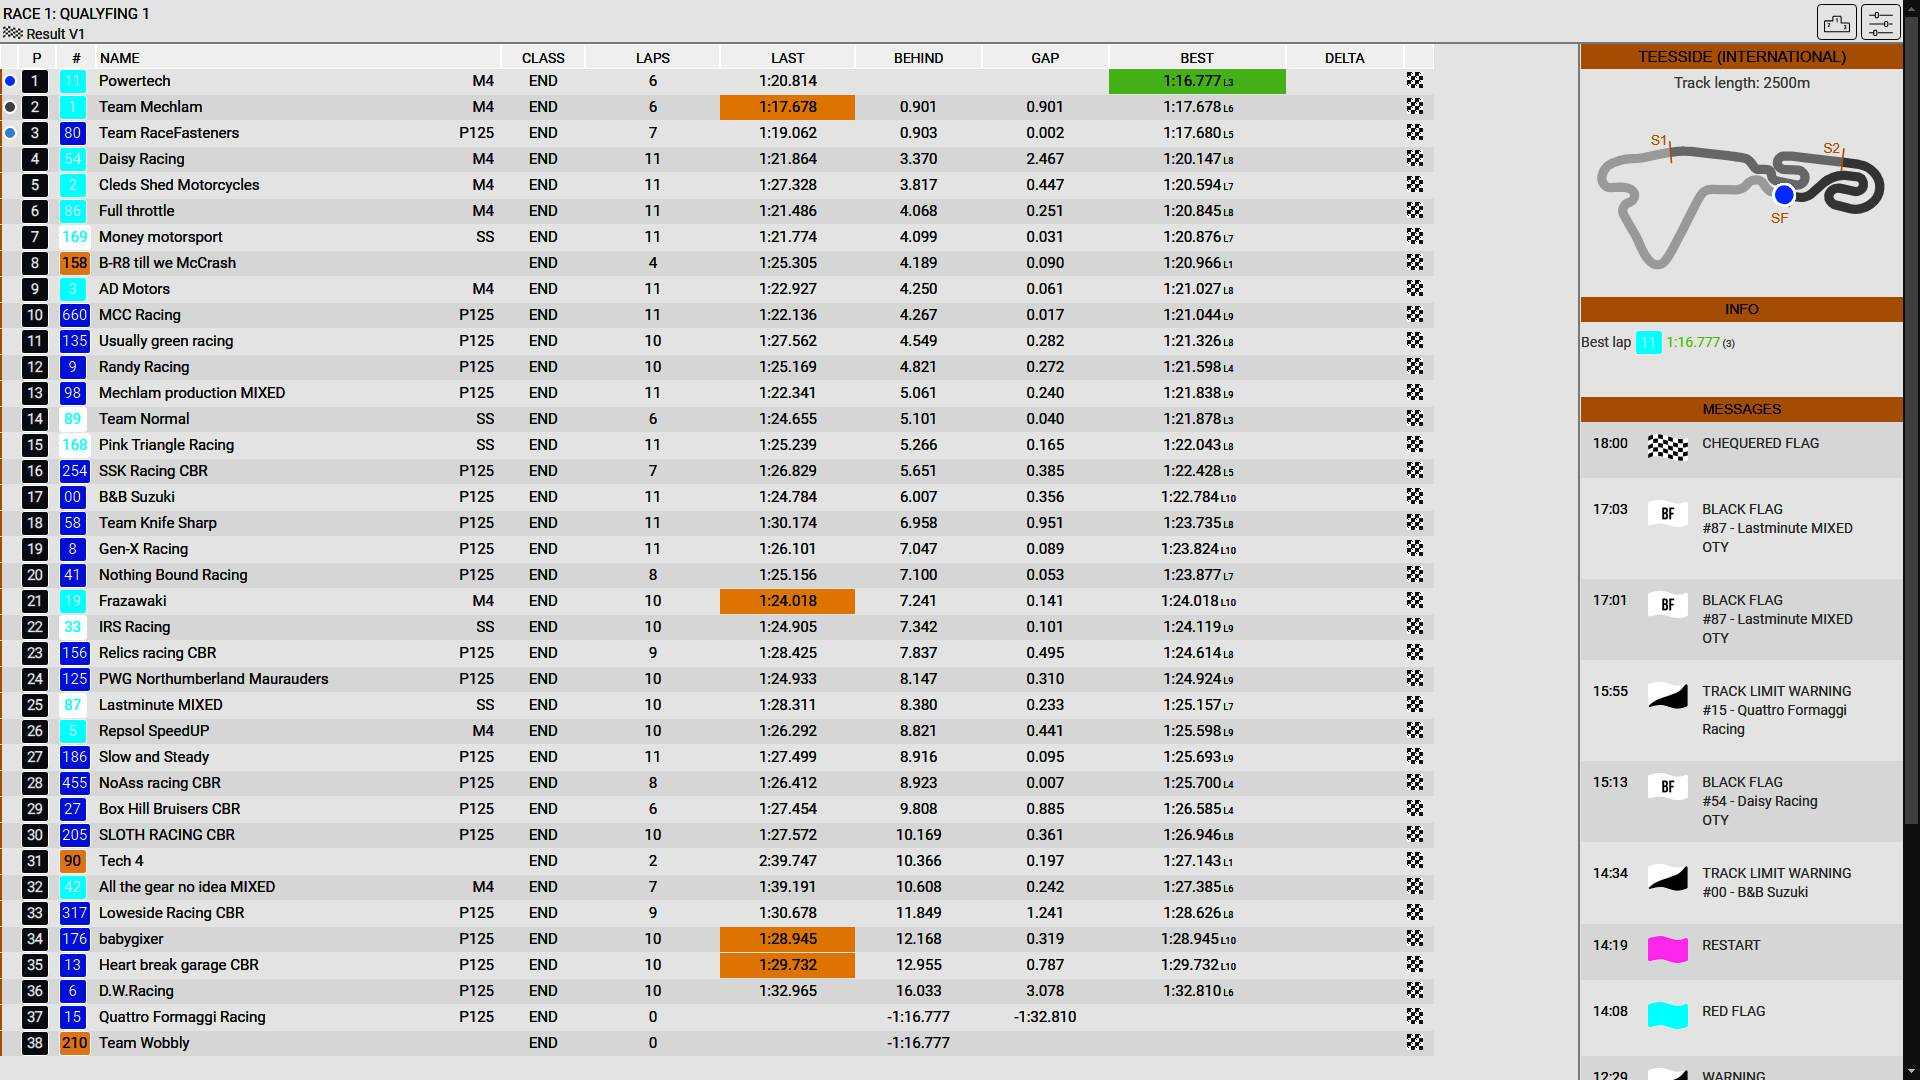This screenshot has height=1080, width=1920.
Task: Click the pink RESTART flag icon
Action: click(1667, 949)
